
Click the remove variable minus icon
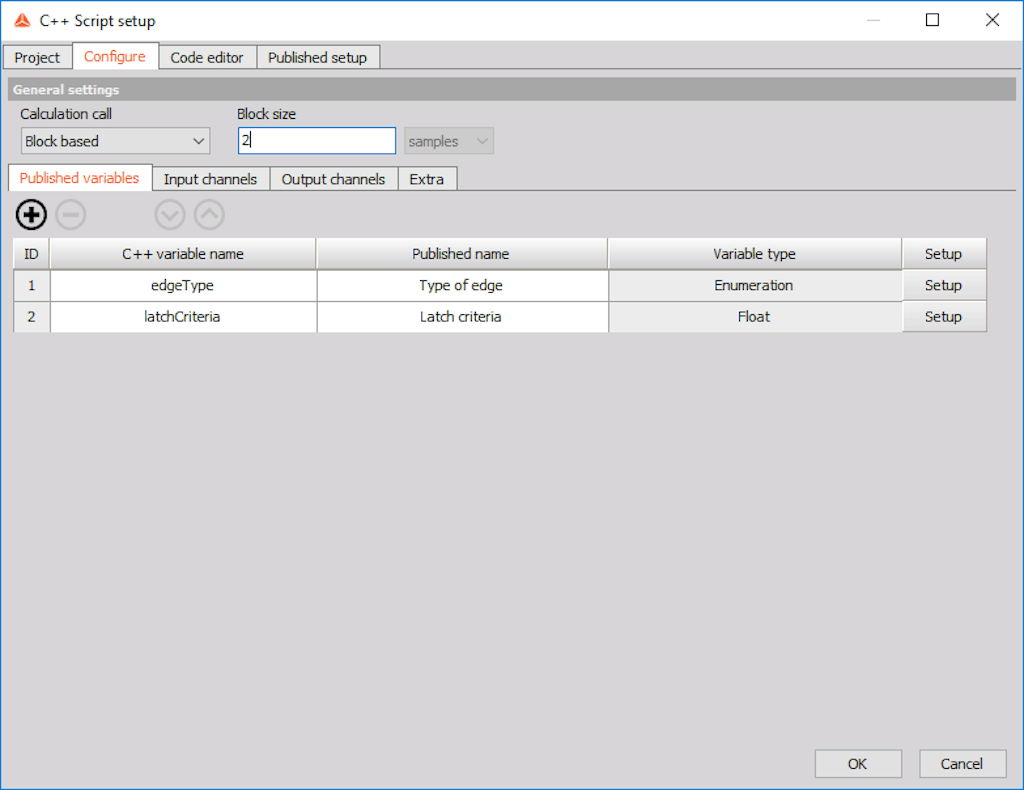click(x=71, y=215)
